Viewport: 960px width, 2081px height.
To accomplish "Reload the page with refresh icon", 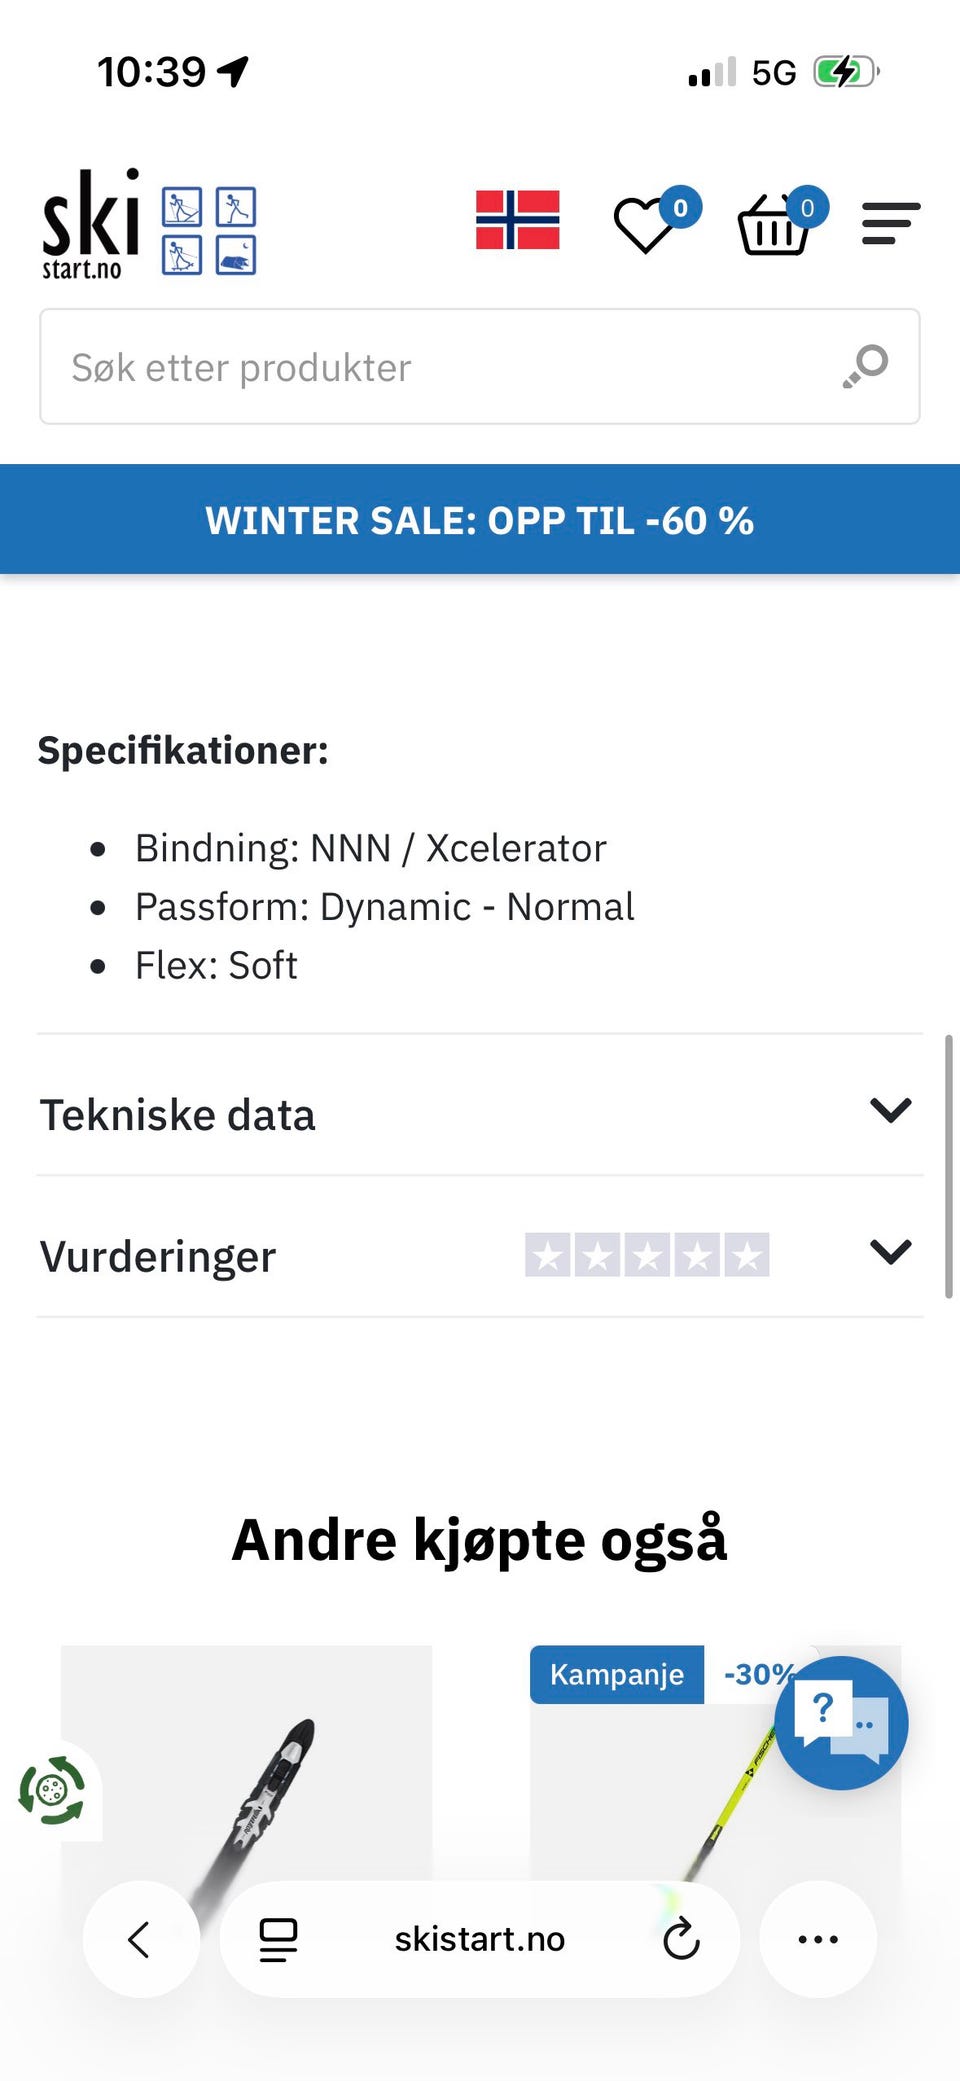I will coord(681,1939).
